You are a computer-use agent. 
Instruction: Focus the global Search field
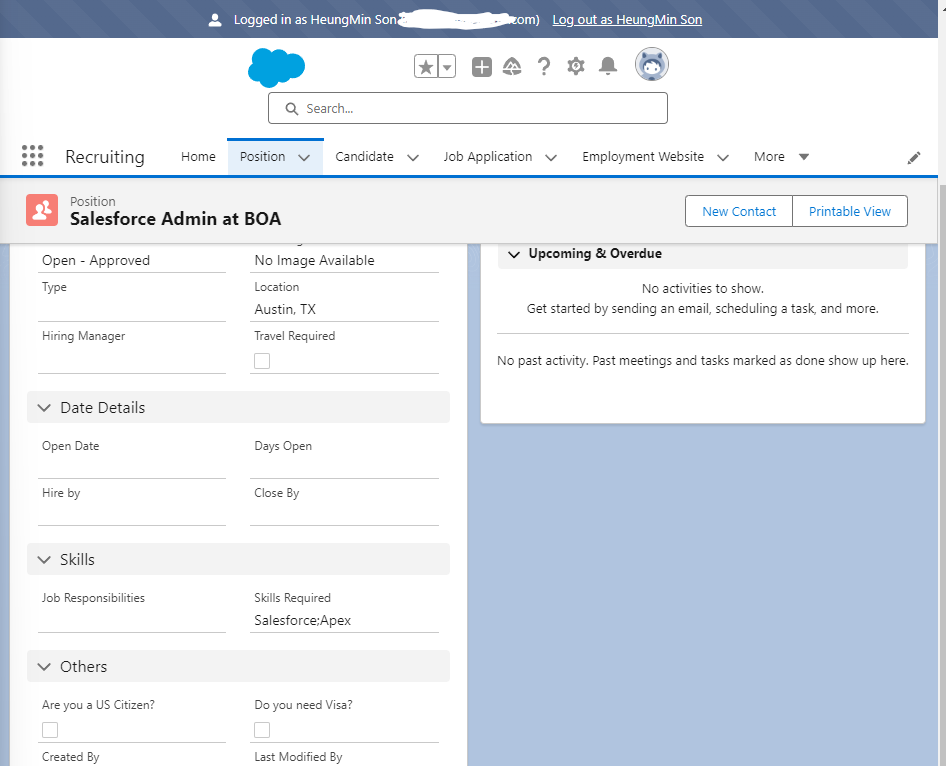tap(468, 108)
